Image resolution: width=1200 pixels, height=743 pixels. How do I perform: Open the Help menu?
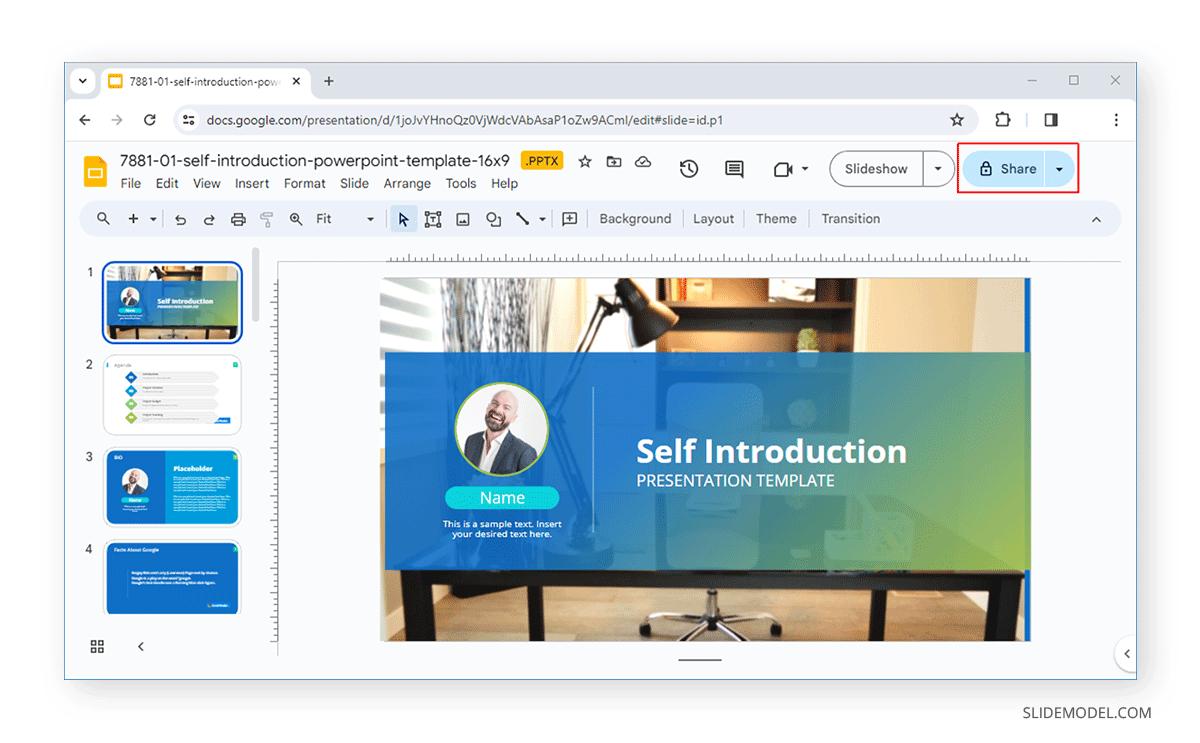tap(505, 184)
